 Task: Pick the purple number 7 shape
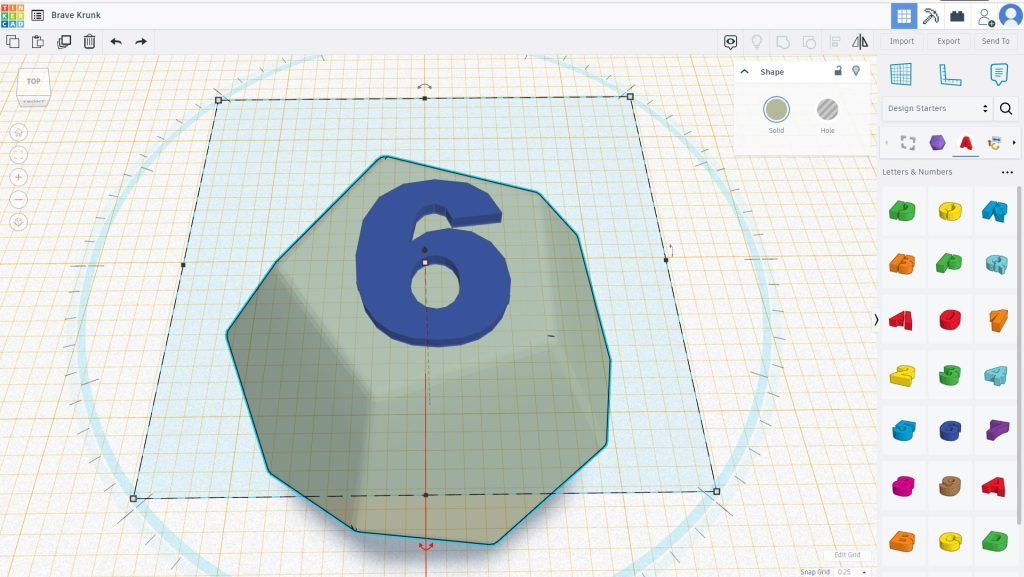click(997, 431)
